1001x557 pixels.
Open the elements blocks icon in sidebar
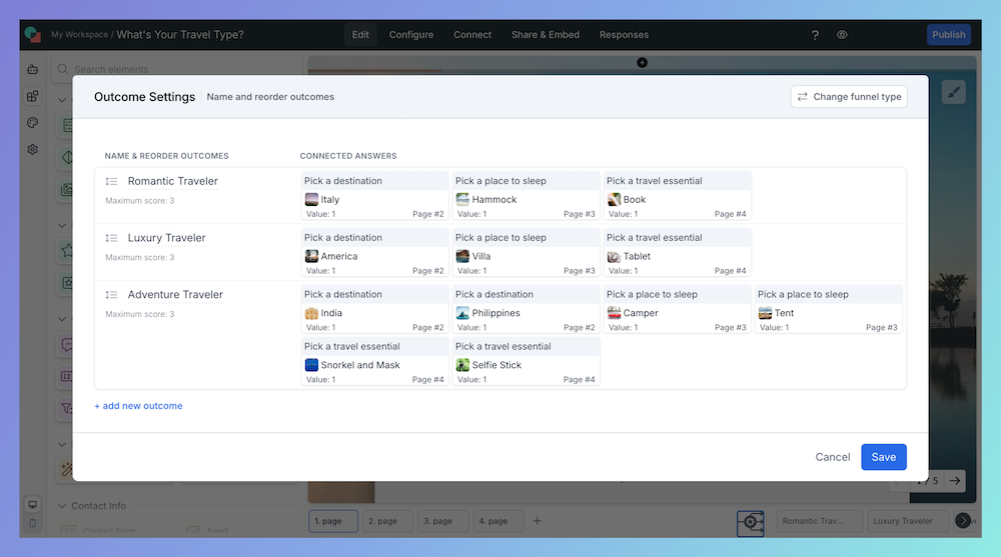(x=32, y=96)
